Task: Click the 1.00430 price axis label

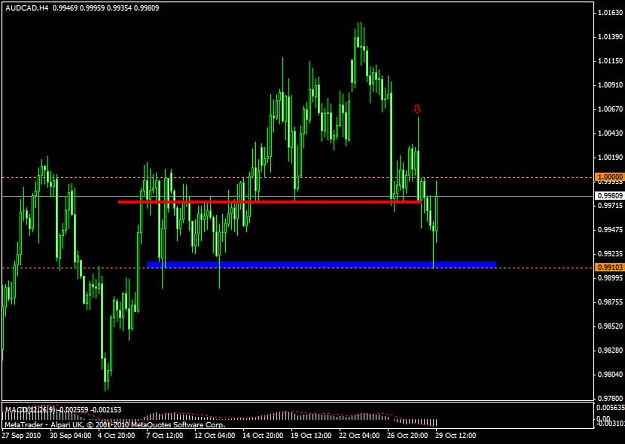Action: [x=610, y=133]
